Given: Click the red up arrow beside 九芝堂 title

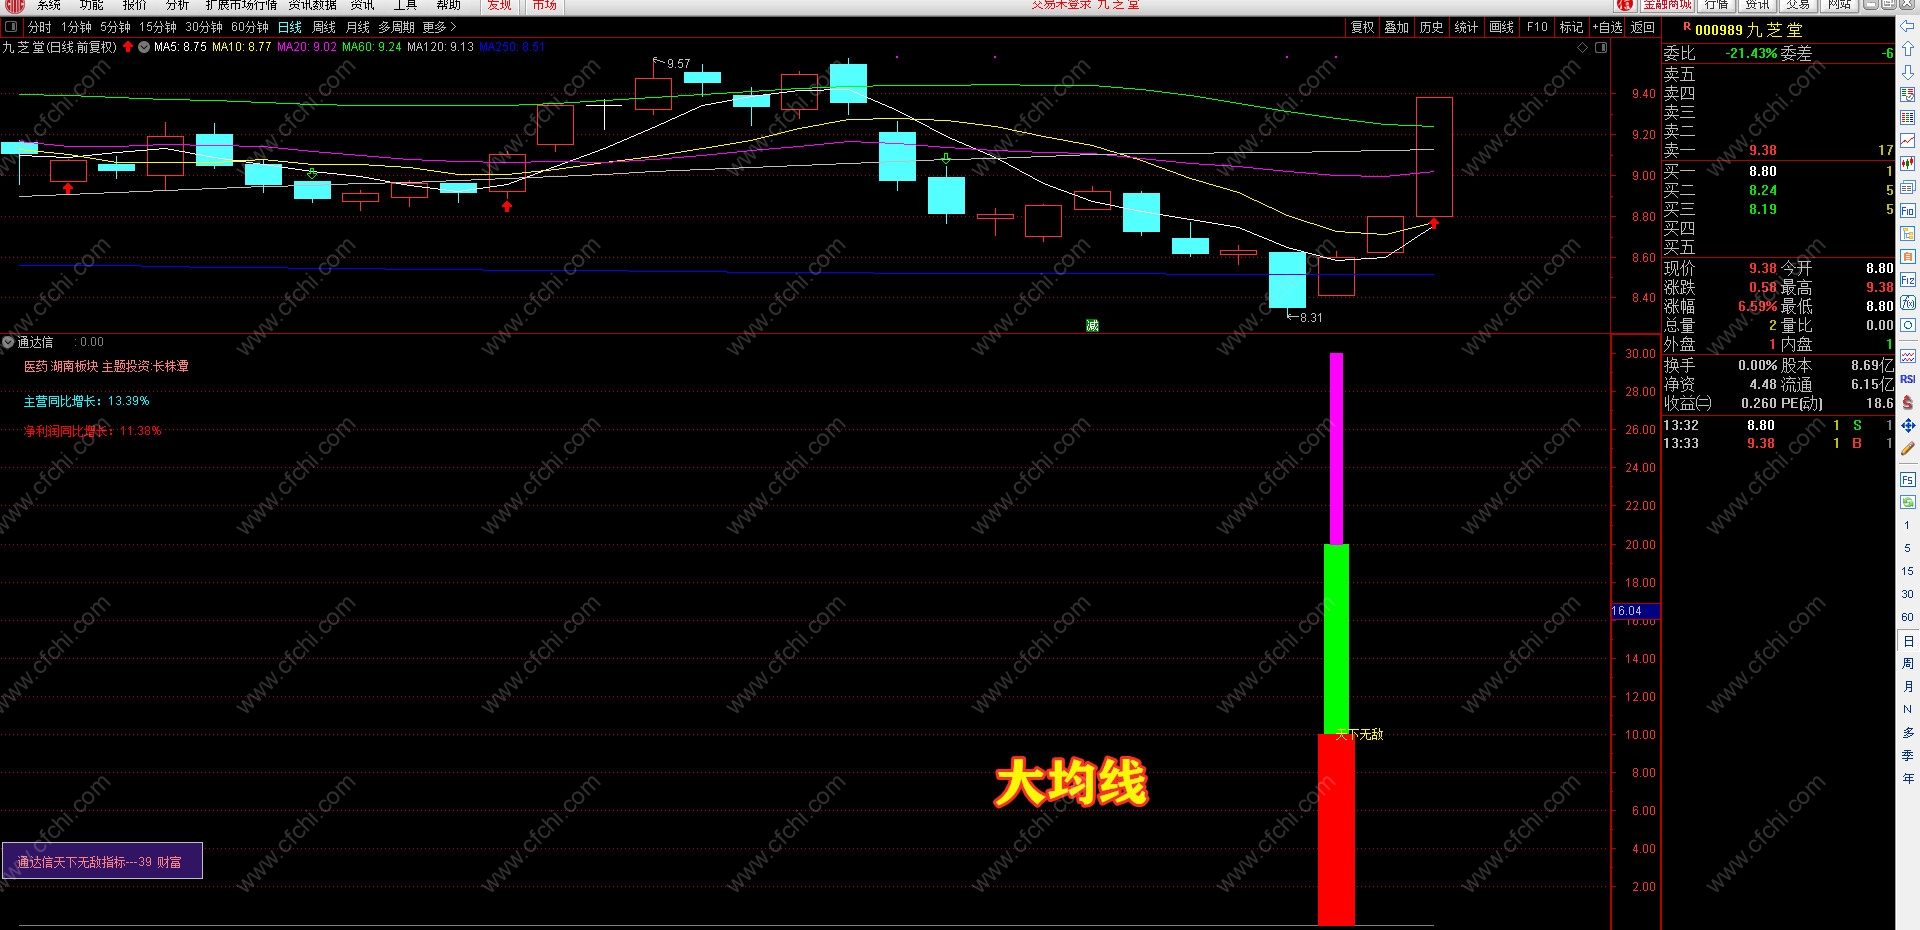Looking at the screenshot, I should (x=128, y=47).
